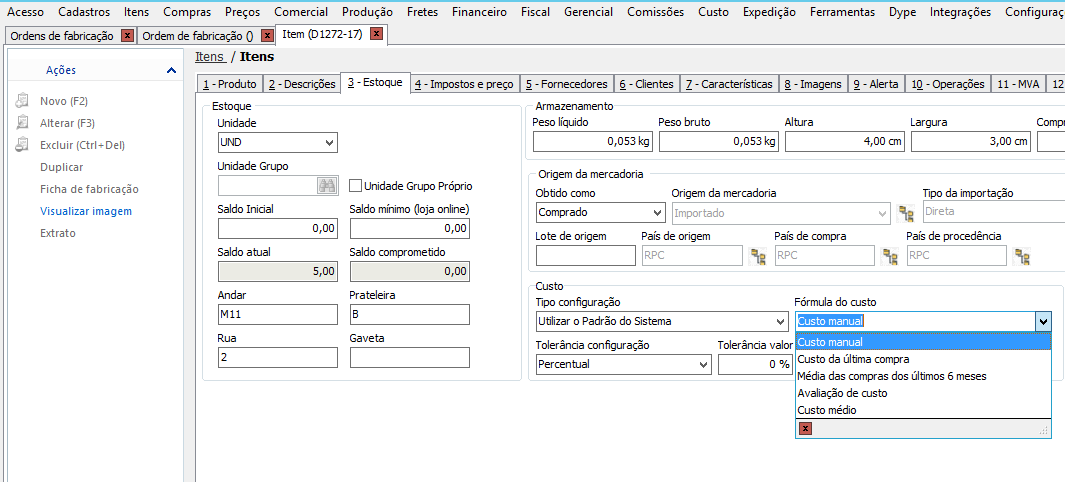Click the Rua field containing 2
The image size is (1065, 482).
point(278,357)
